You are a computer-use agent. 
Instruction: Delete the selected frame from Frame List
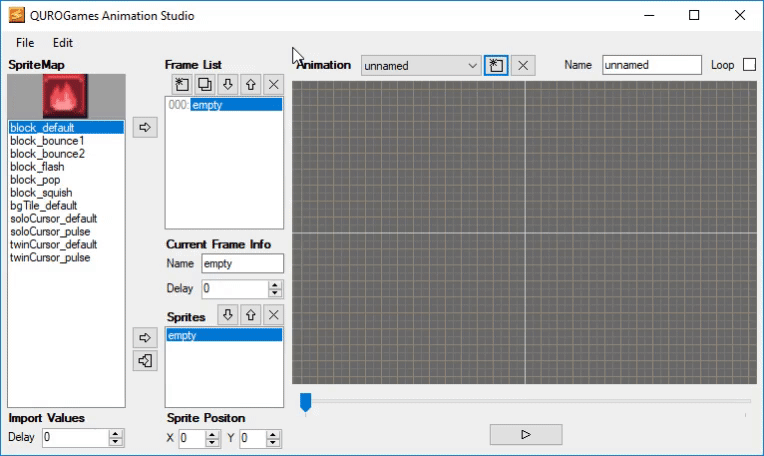(x=273, y=84)
